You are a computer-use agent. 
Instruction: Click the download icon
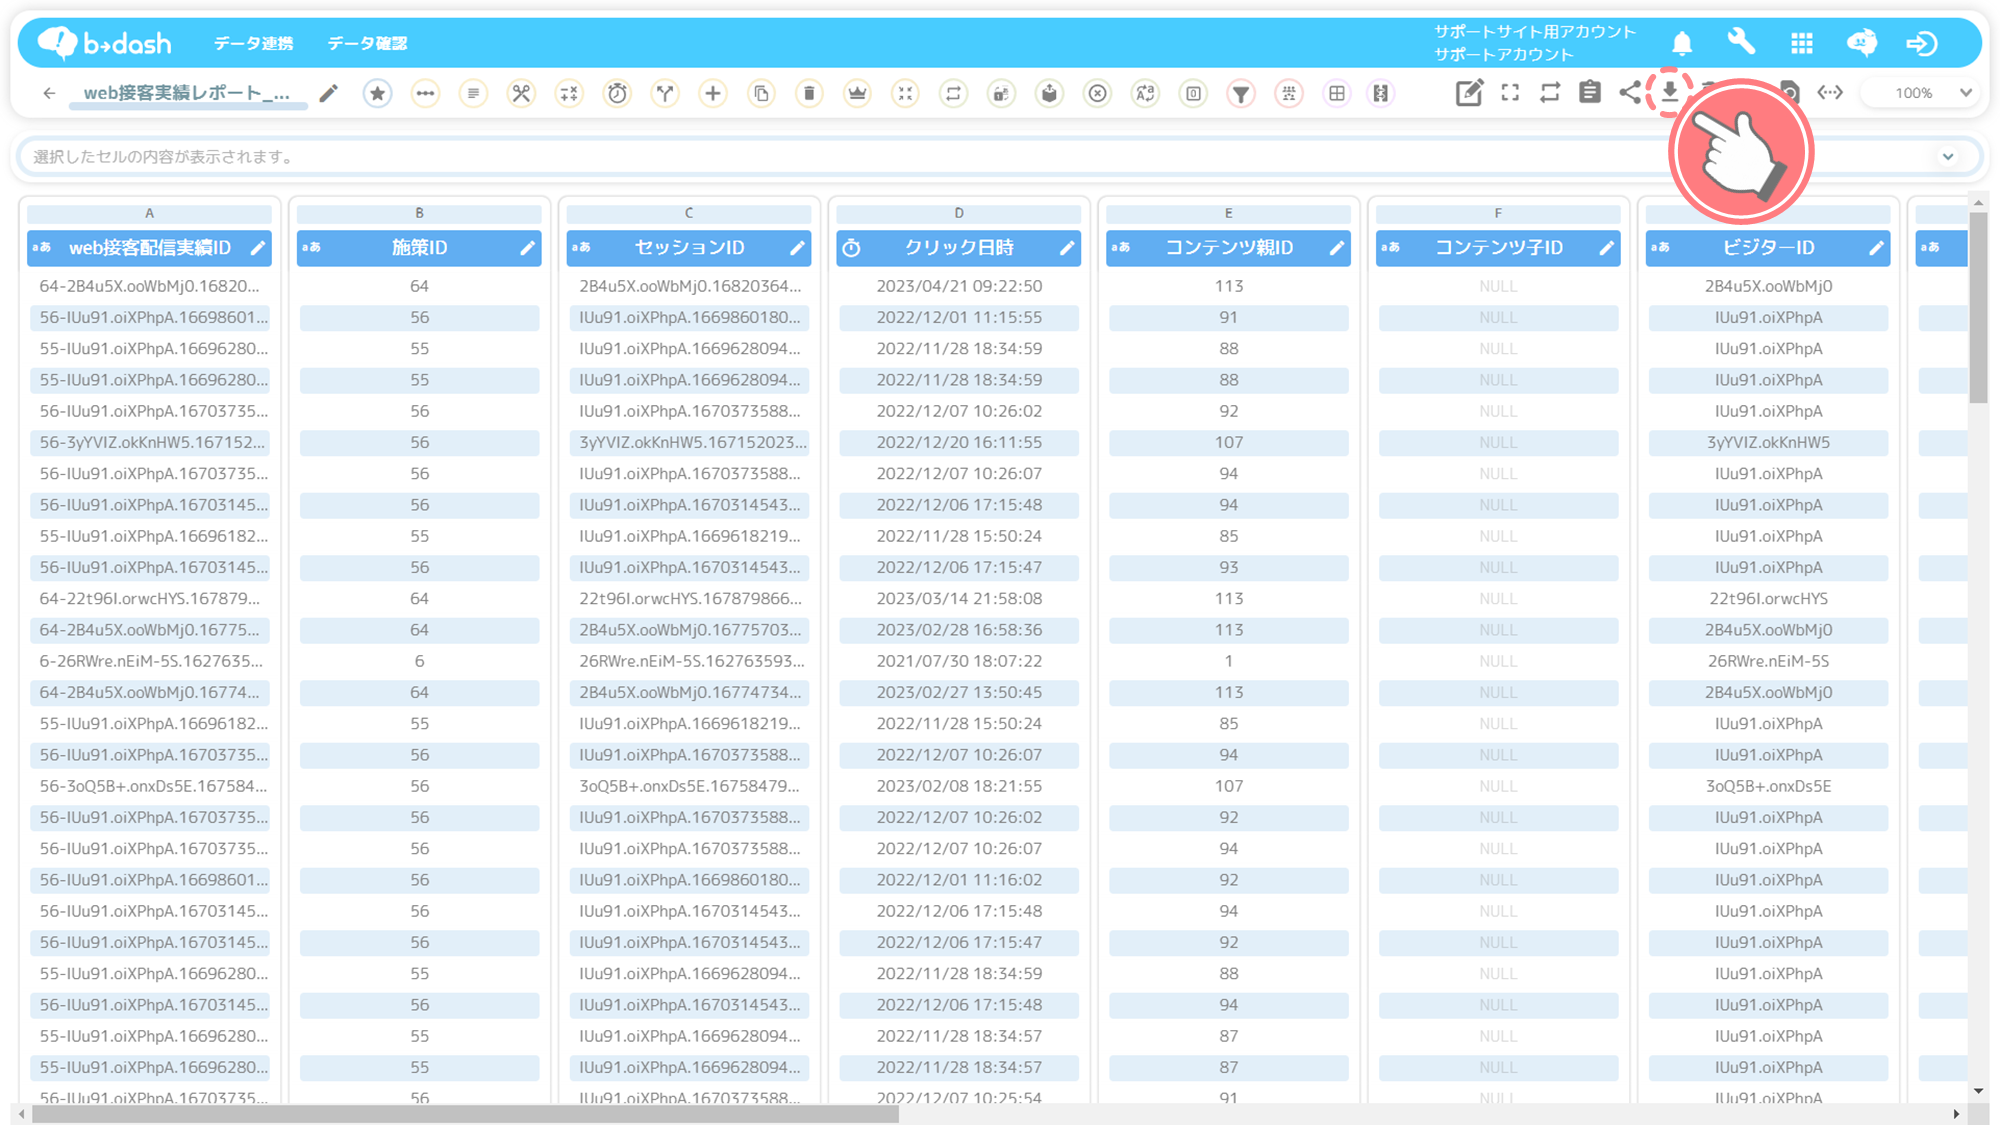(x=1669, y=92)
